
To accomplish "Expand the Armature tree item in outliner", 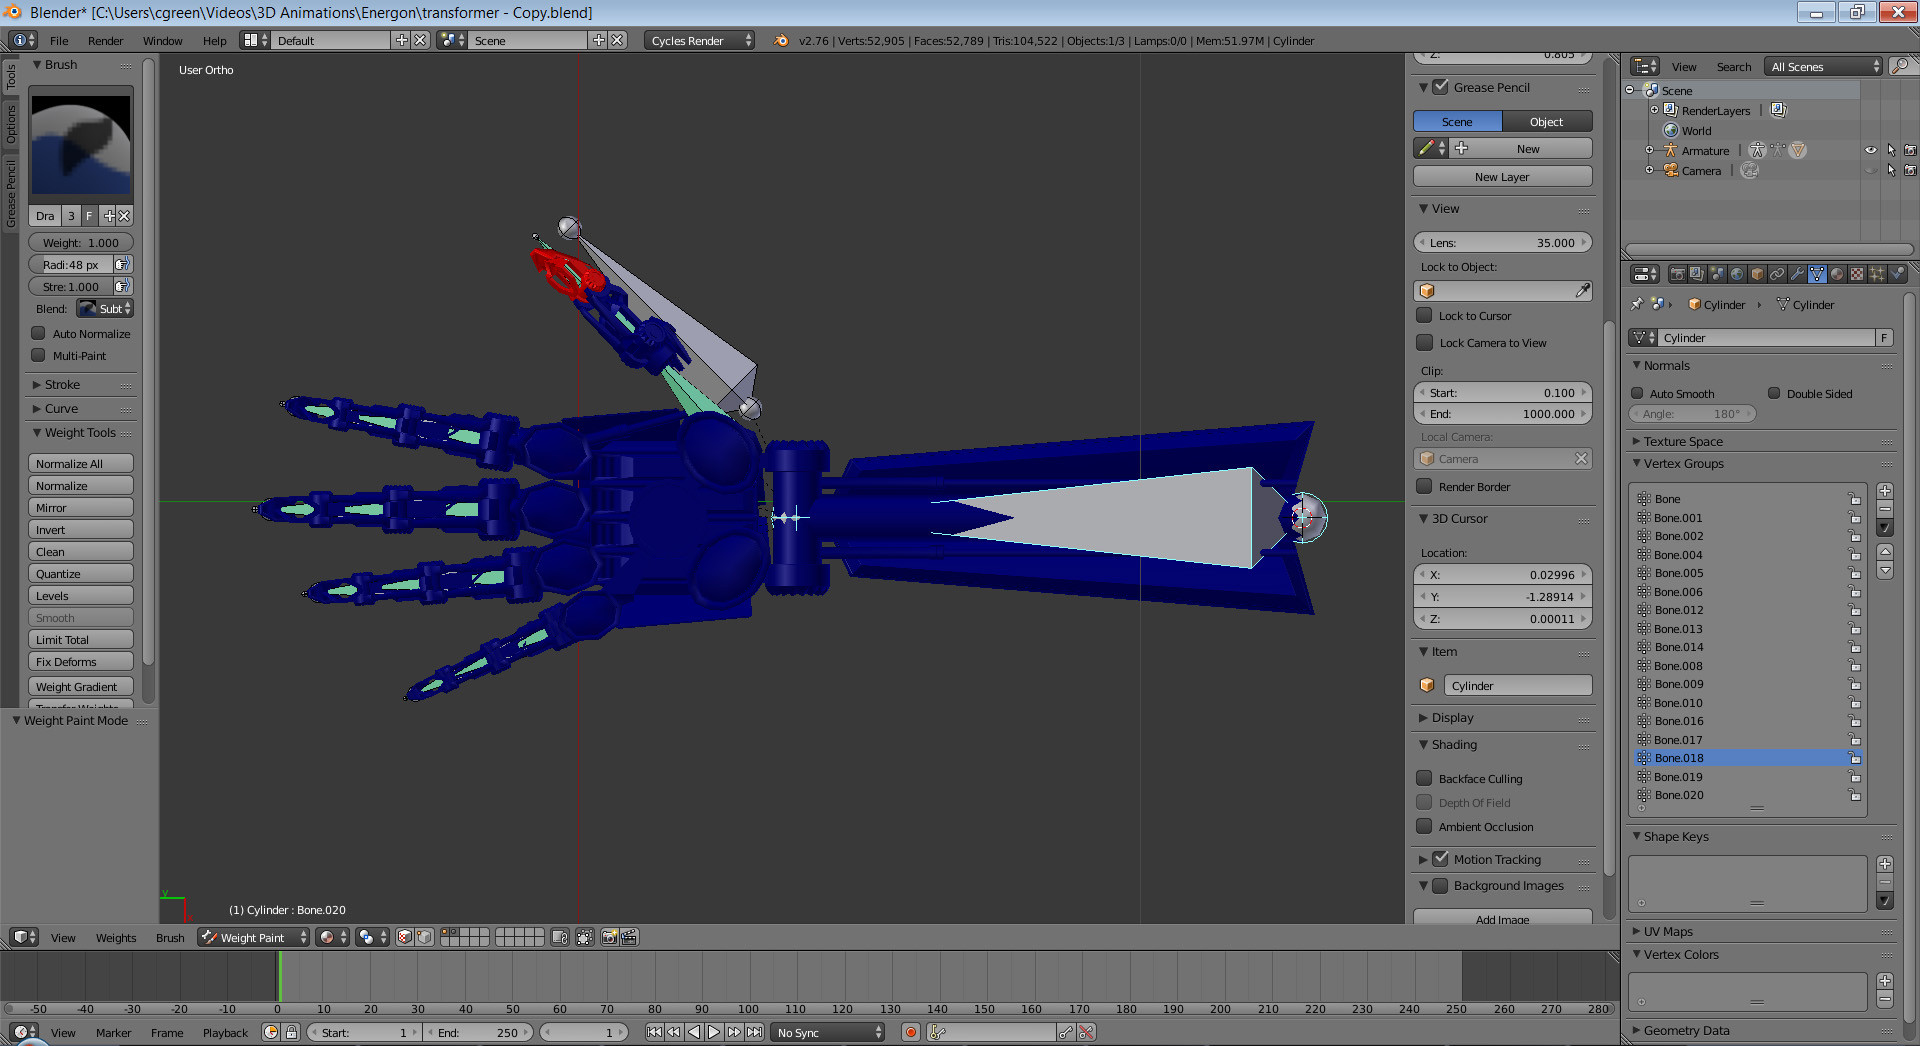I will (x=1649, y=150).
